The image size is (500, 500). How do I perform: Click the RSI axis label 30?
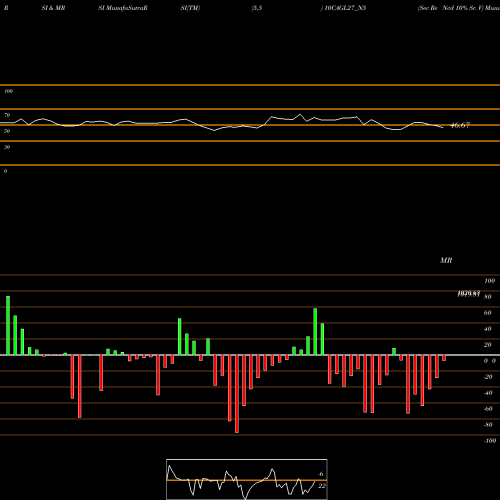pyautogui.click(x=7, y=147)
